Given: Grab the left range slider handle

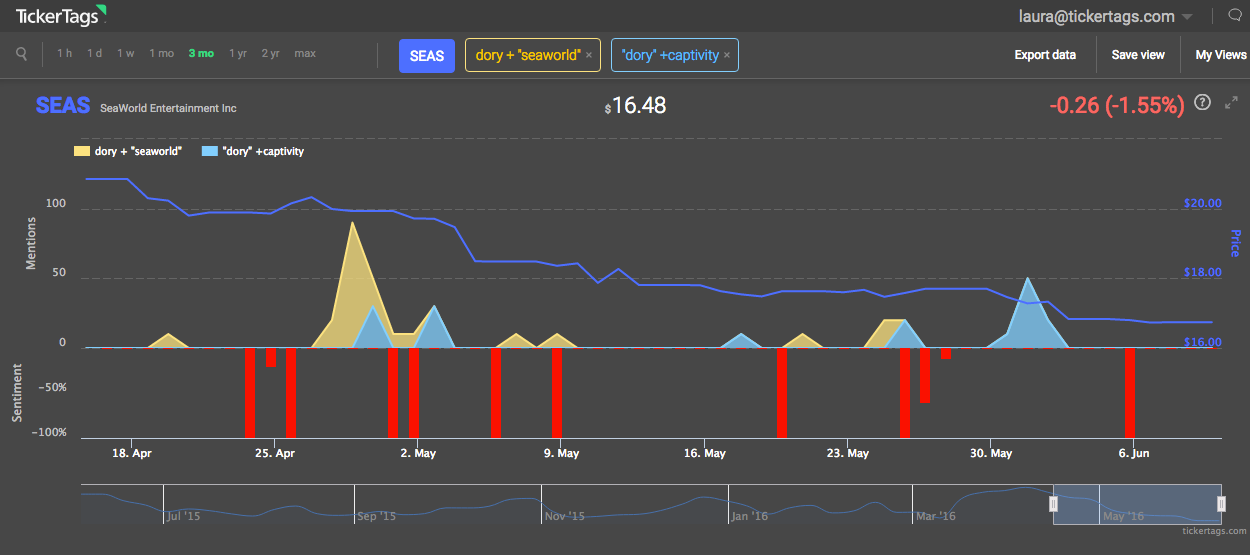Looking at the screenshot, I should pyautogui.click(x=1052, y=505).
